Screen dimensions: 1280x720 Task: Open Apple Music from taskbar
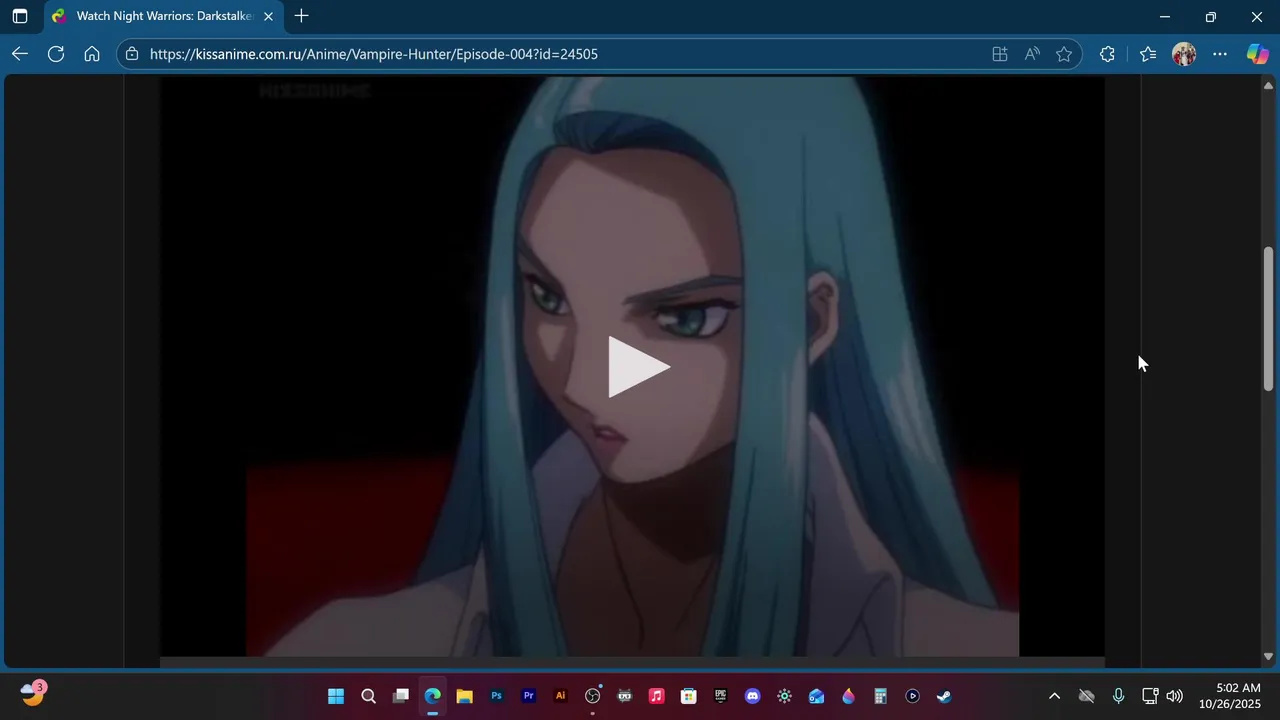pos(656,696)
